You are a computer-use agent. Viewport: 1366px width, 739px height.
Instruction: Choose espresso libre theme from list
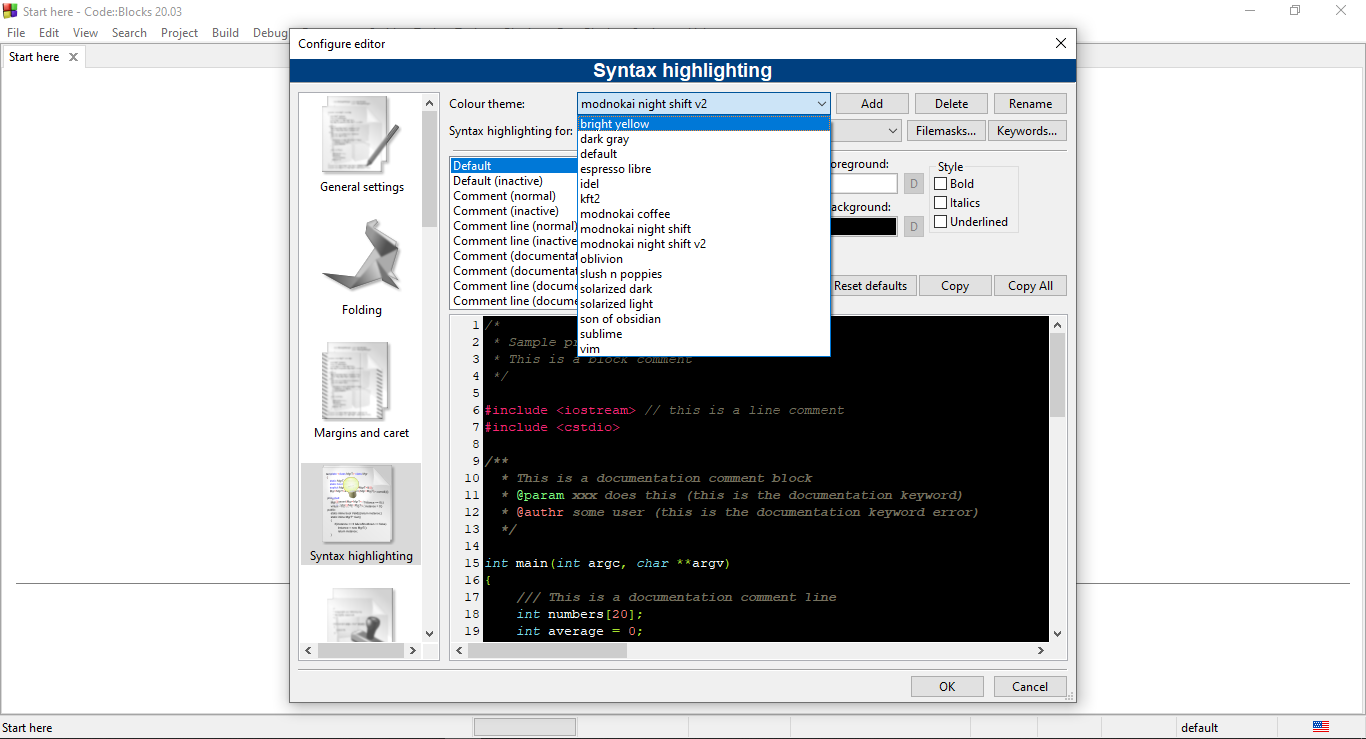(704, 169)
